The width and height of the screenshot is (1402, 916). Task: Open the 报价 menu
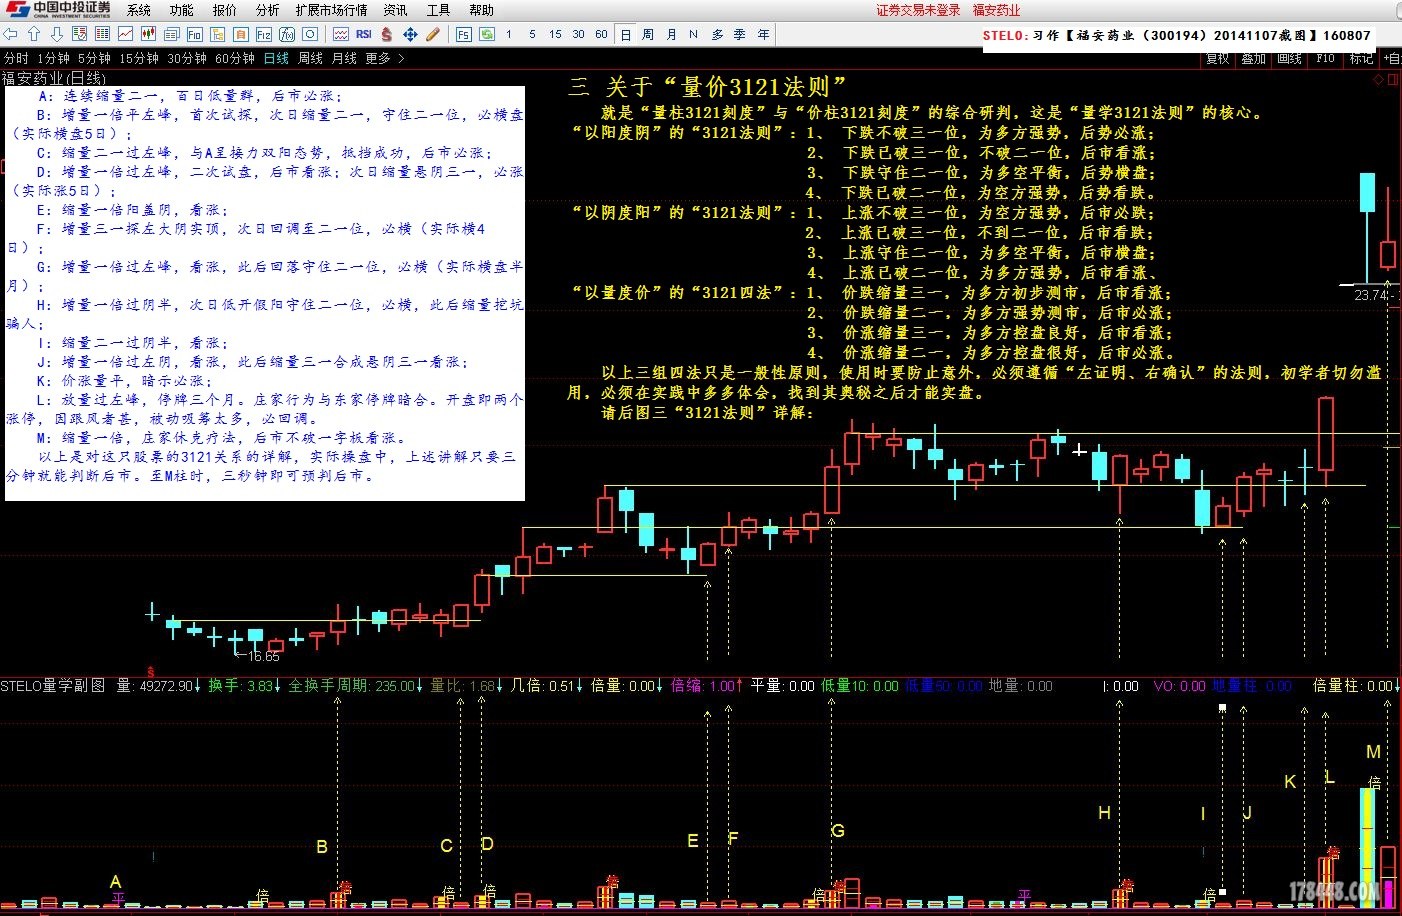[225, 10]
